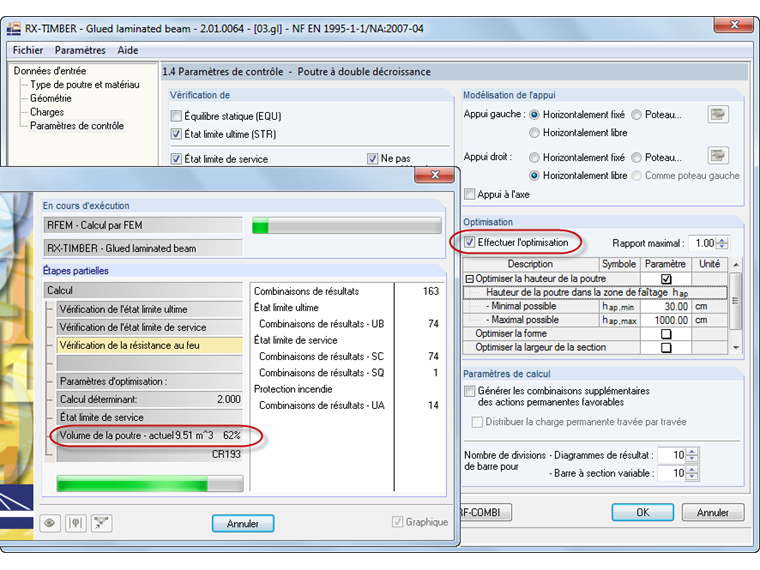Click Annuler button in main window
The width and height of the screenshot is (760, 570).
tap(712, 512)
